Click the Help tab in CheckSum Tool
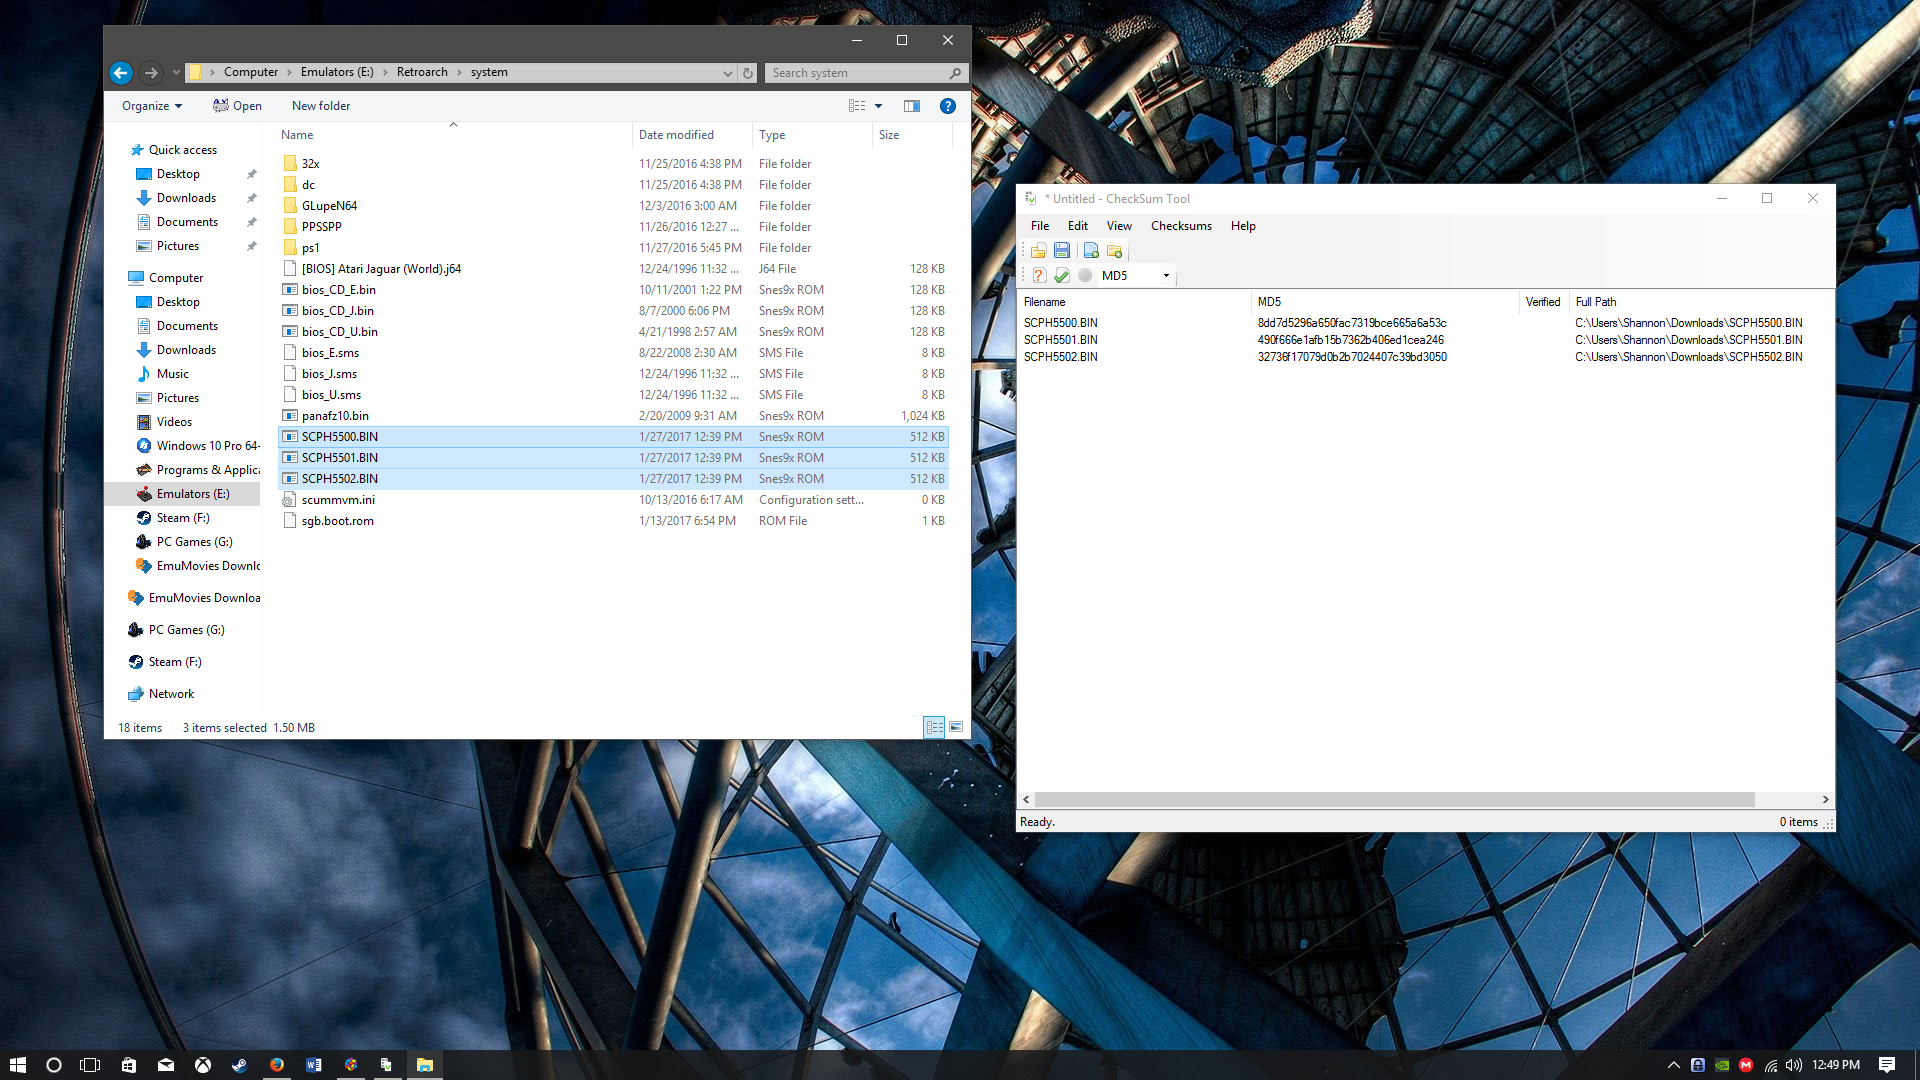This screenshot has height=1080, width=1920. (1242, 224)
